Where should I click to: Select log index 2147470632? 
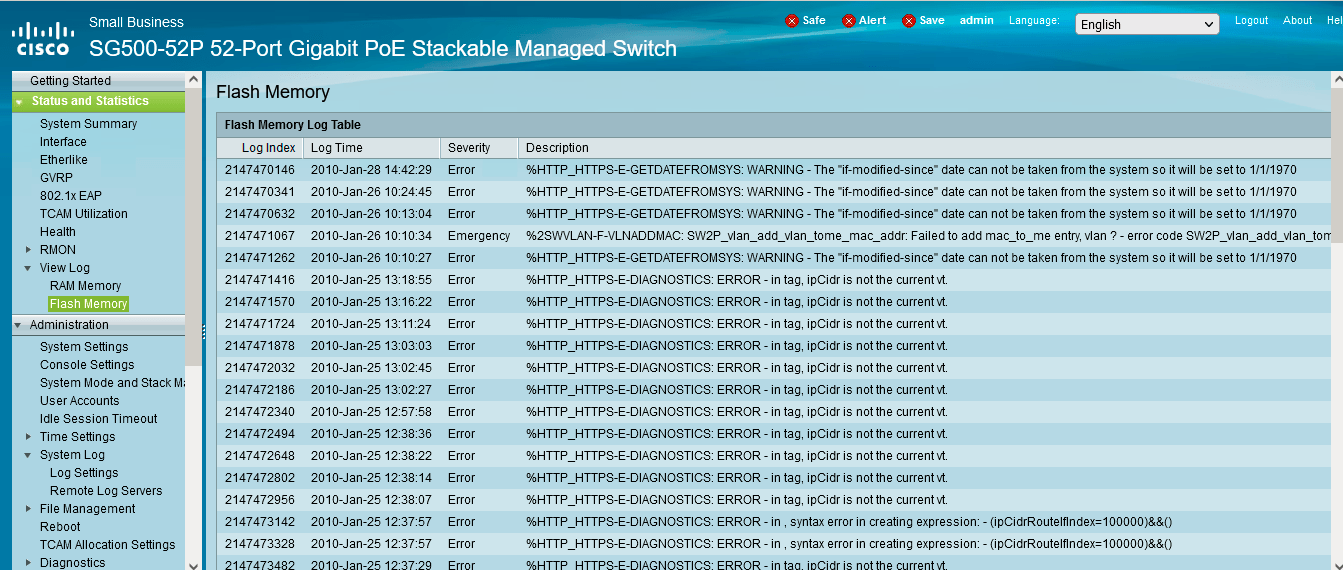click(x=260, y=214)
